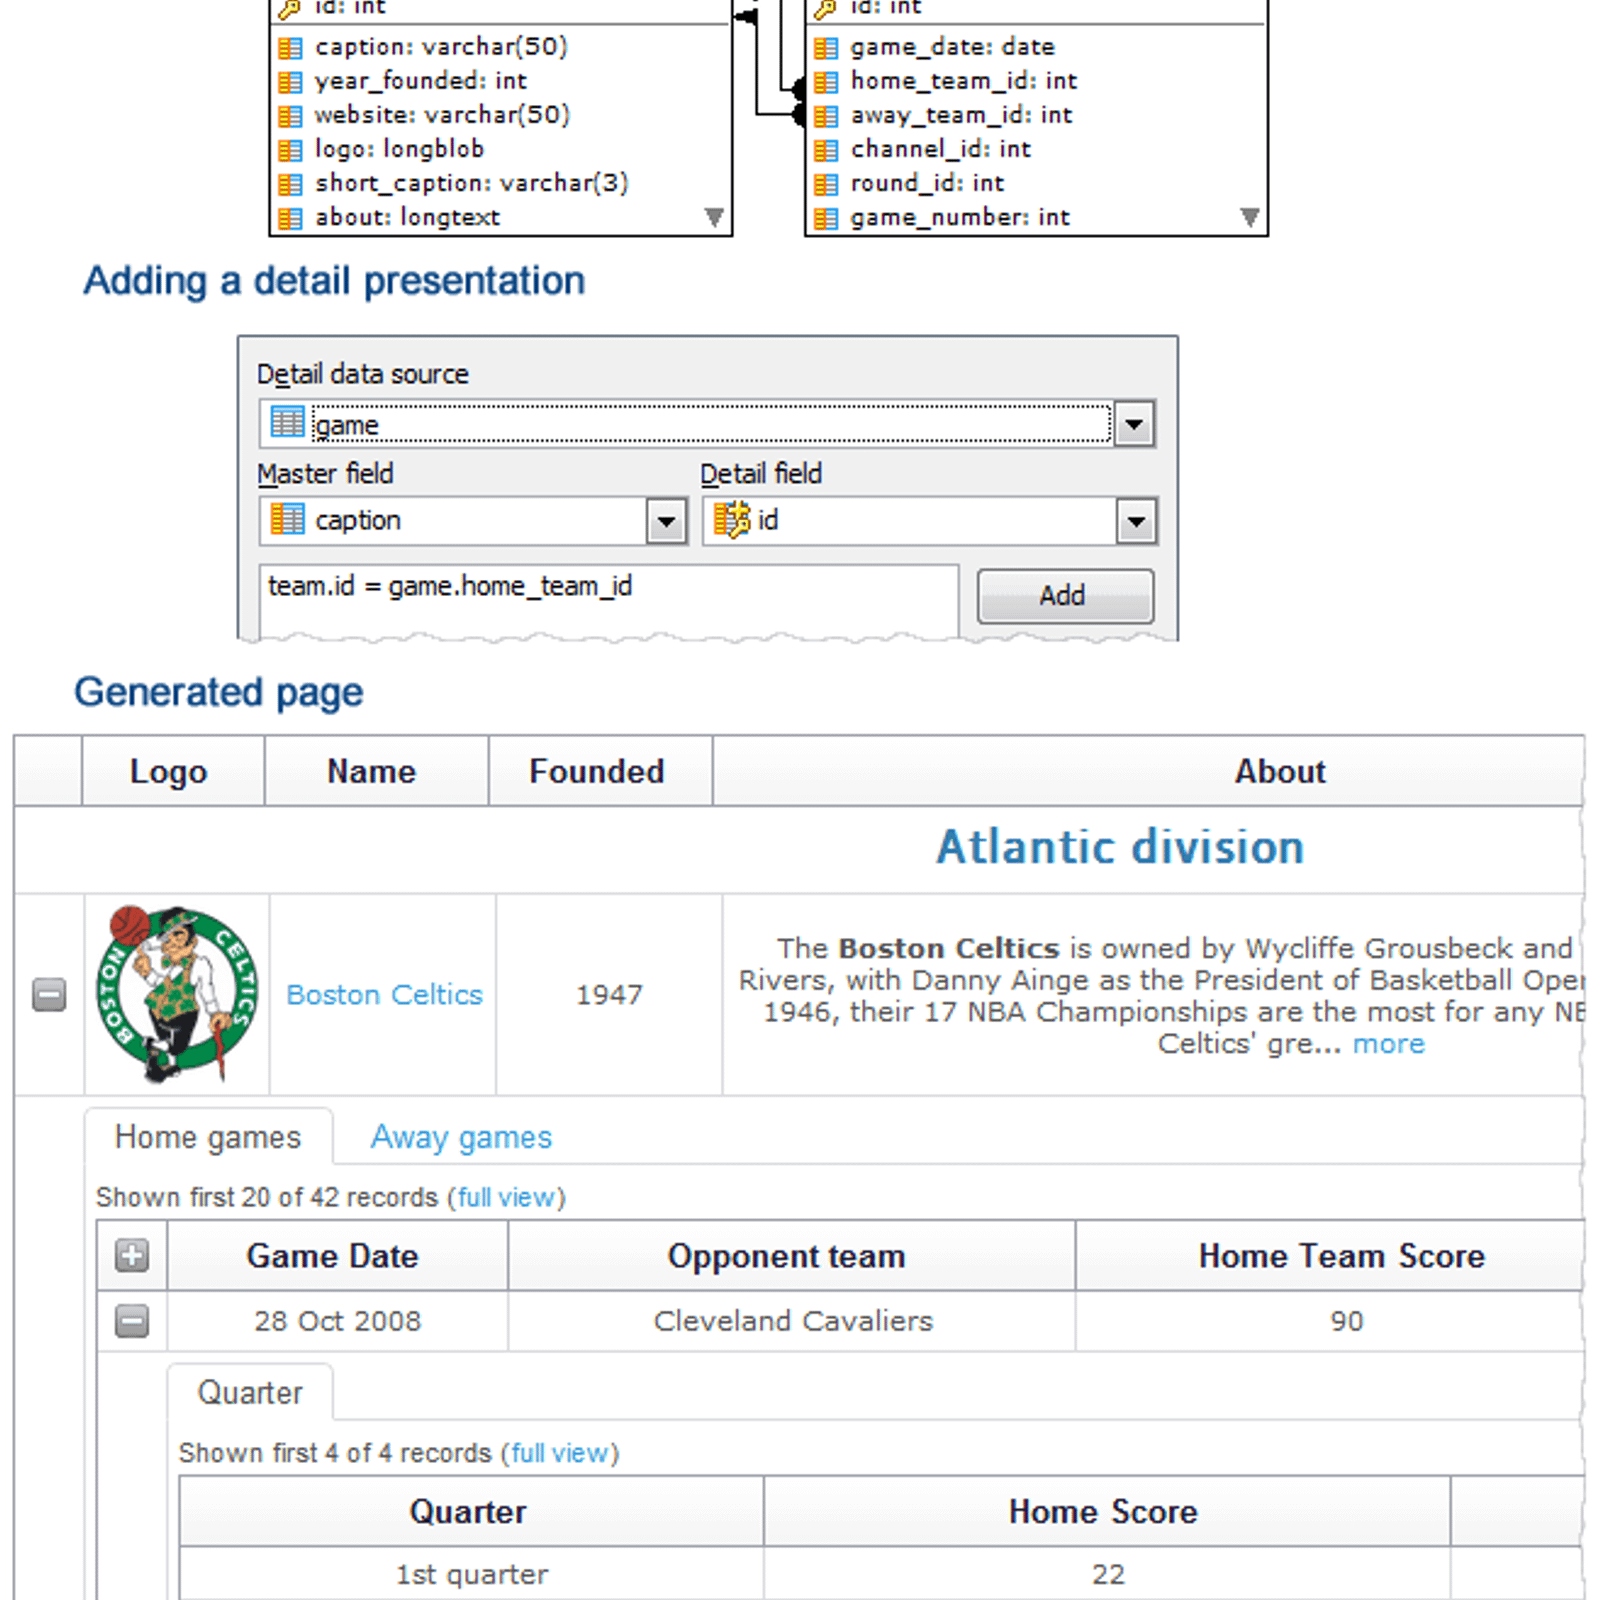
Task: Click column icon beside about: longtext
Action: [289, 218]
